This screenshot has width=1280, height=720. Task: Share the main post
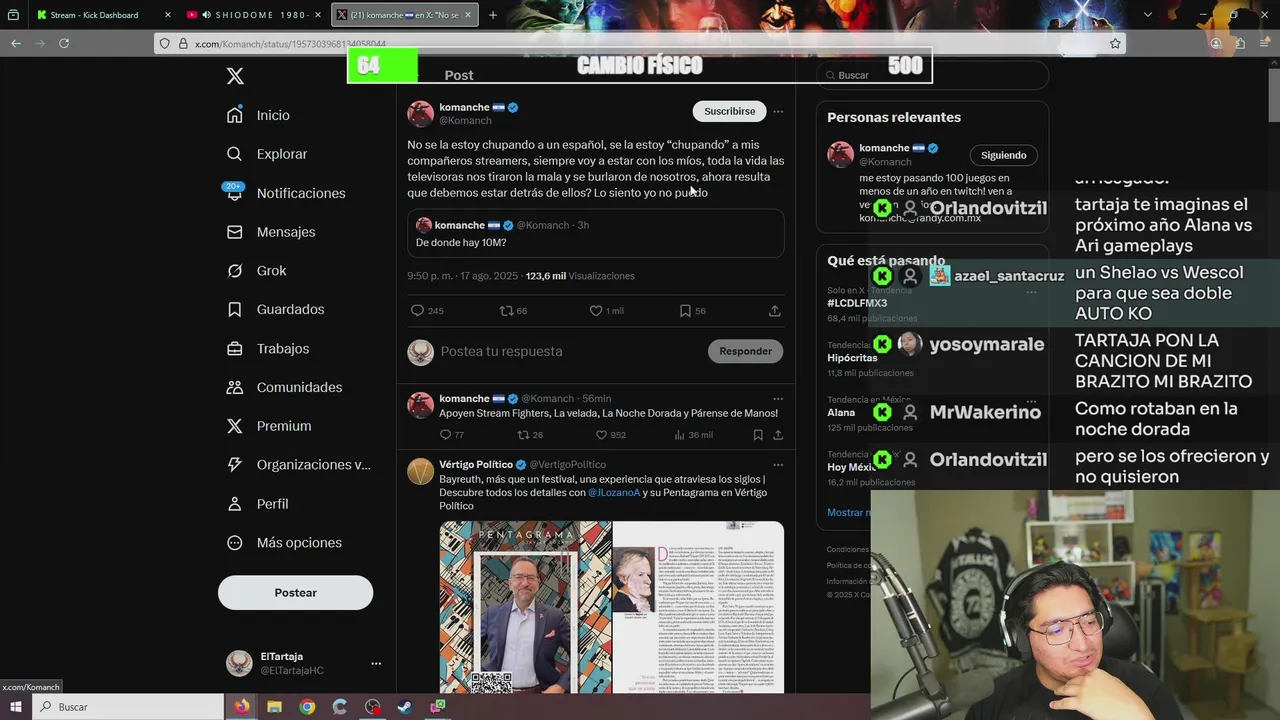(774, 311)
